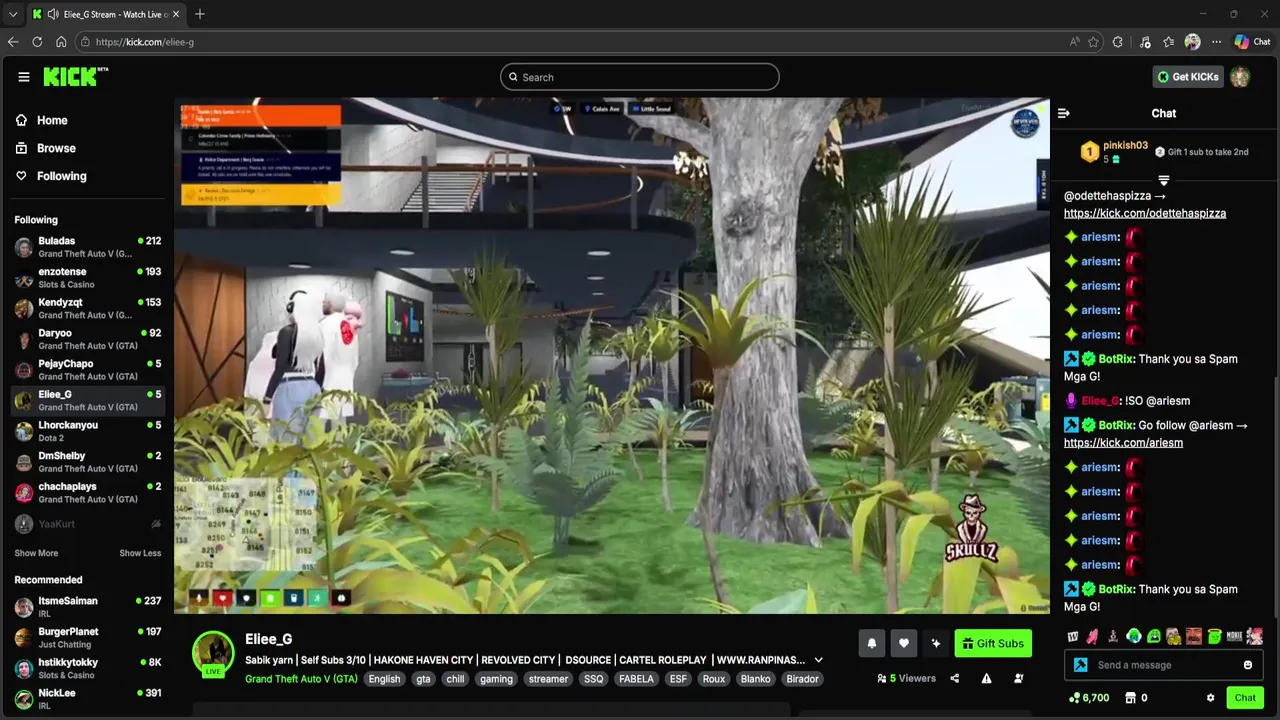Click Show More in Following list
Viewport: 1280px width, 720px height.
click(x=36, y=553)
